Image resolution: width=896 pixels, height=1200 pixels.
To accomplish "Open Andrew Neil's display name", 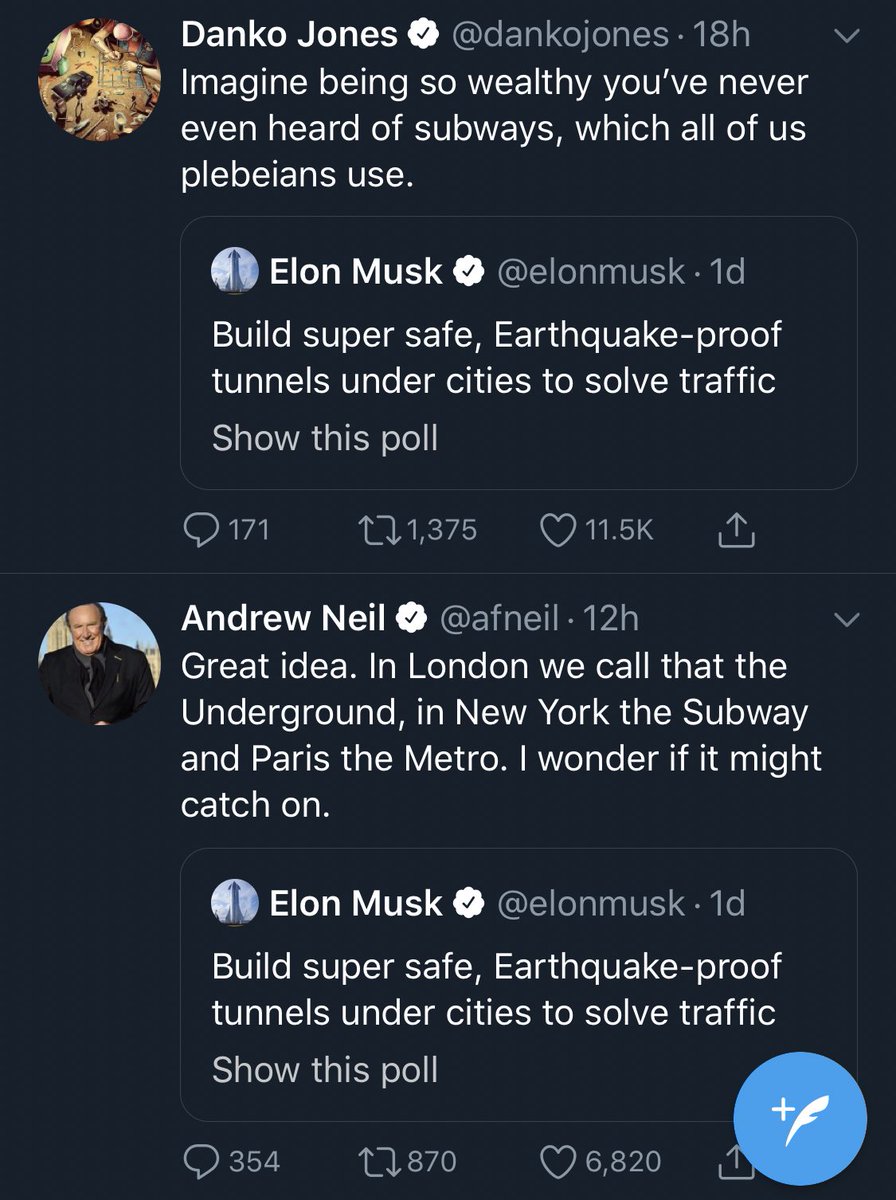I will [x=283, y=619].
